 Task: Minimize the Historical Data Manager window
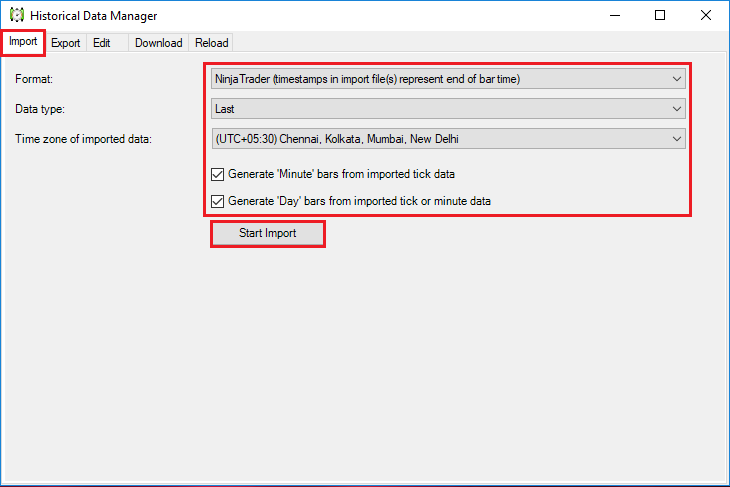coord(615,15)
